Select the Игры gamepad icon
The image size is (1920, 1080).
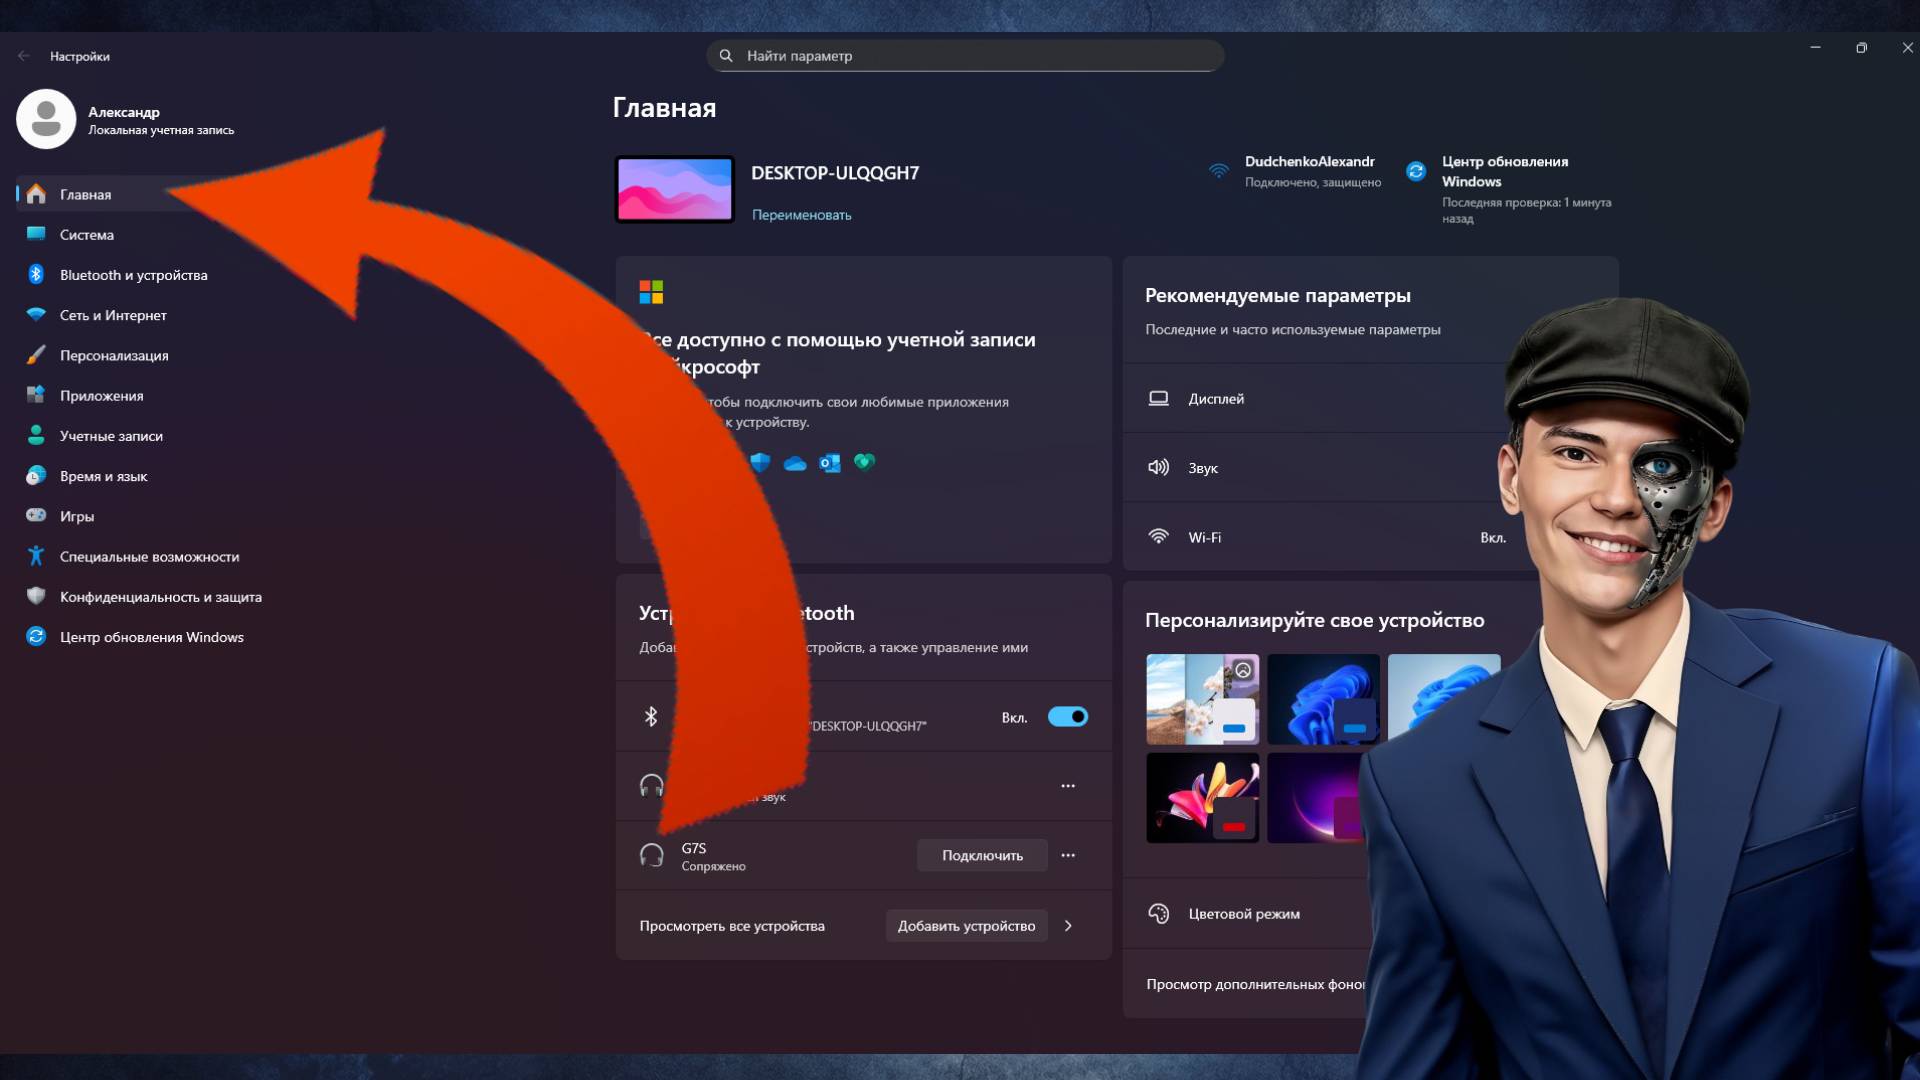[36, 516]
